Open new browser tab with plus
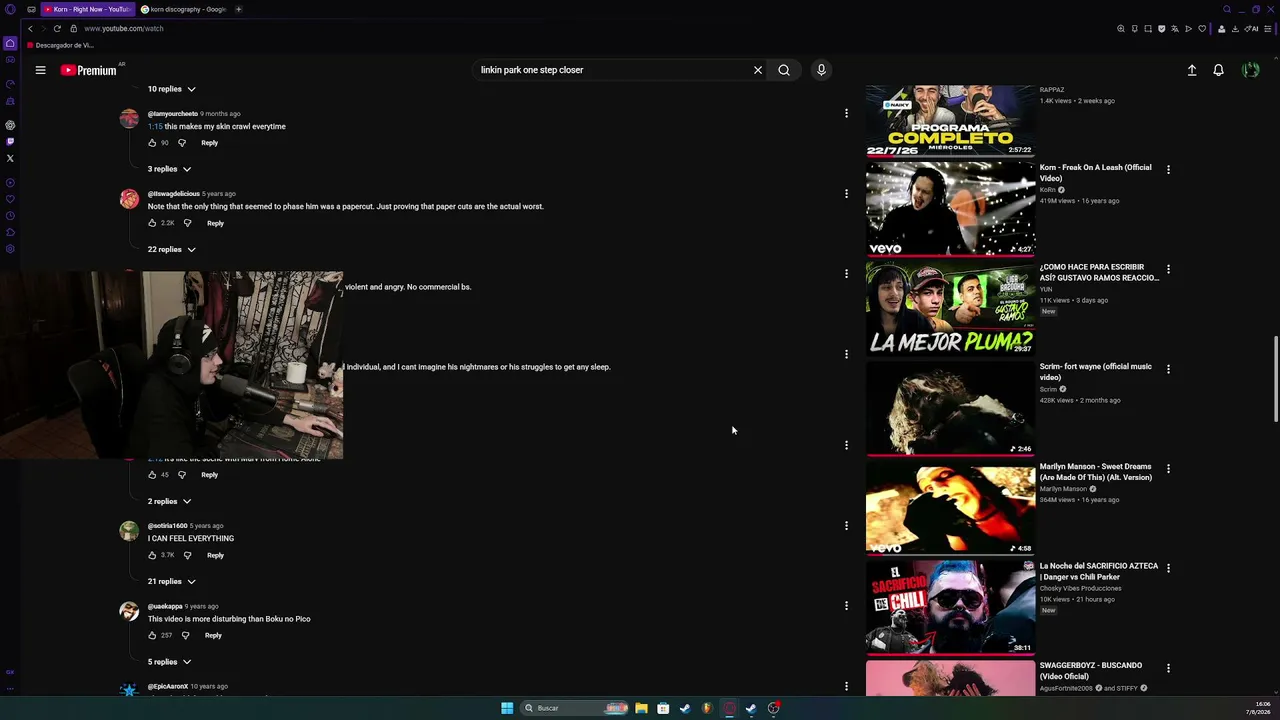 (x=238, y=9)
